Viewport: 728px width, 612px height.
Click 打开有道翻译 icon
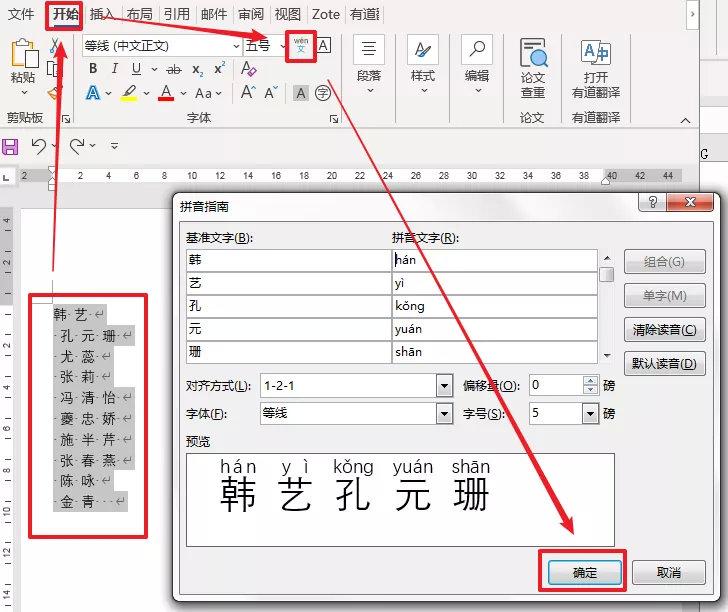coord(596,68)
